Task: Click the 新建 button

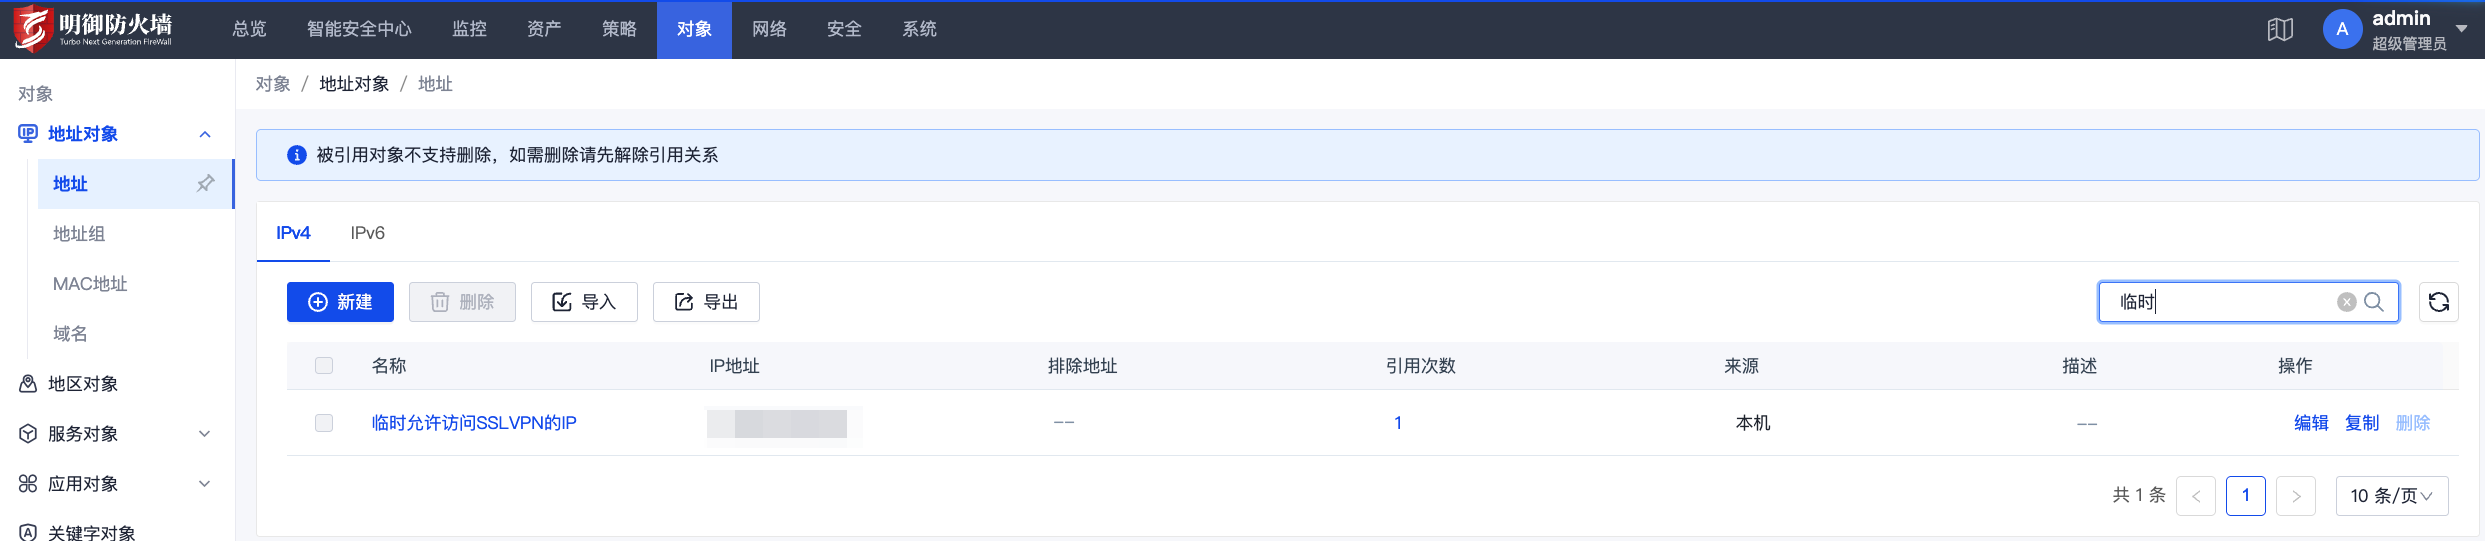Action: [340, 302]
